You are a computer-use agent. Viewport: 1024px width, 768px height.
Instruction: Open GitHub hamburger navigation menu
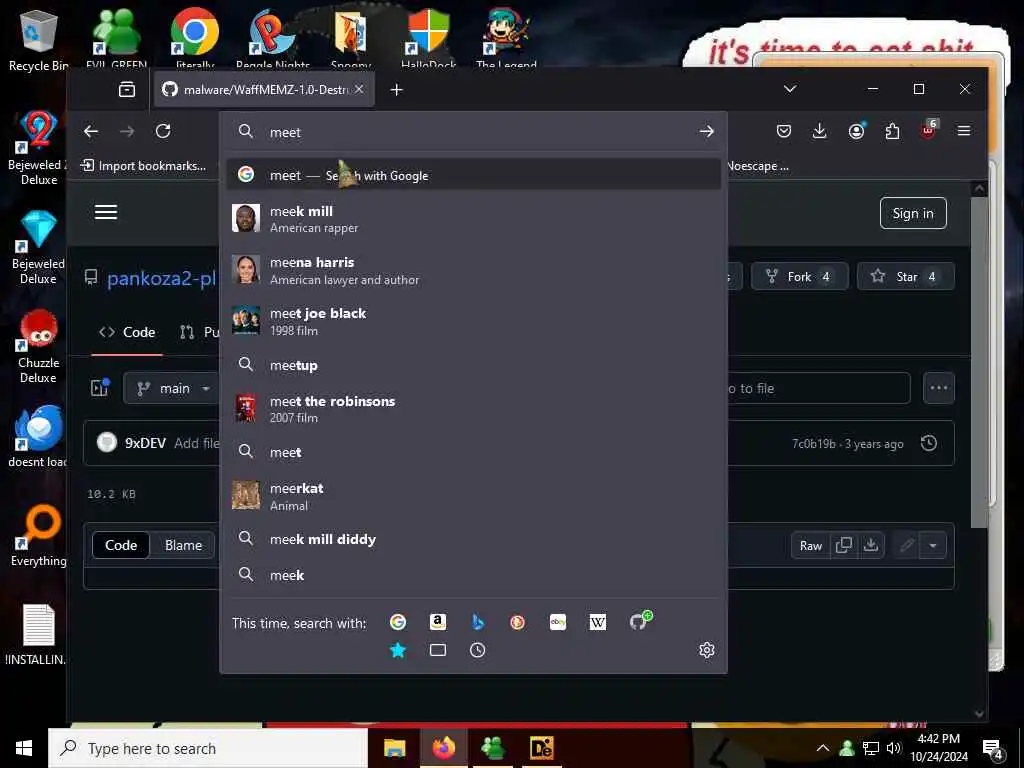click(106, 212)
